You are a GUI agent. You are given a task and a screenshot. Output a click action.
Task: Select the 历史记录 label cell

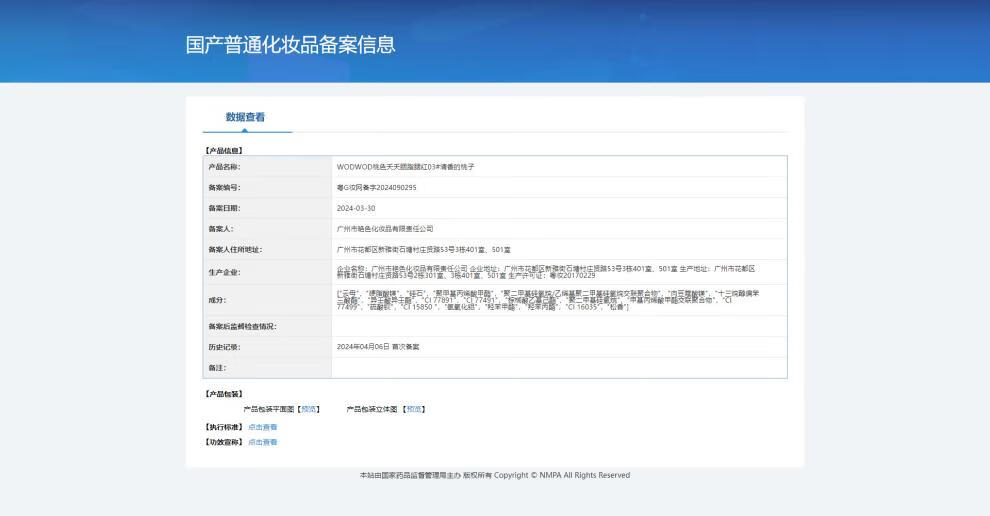(267, 347)
